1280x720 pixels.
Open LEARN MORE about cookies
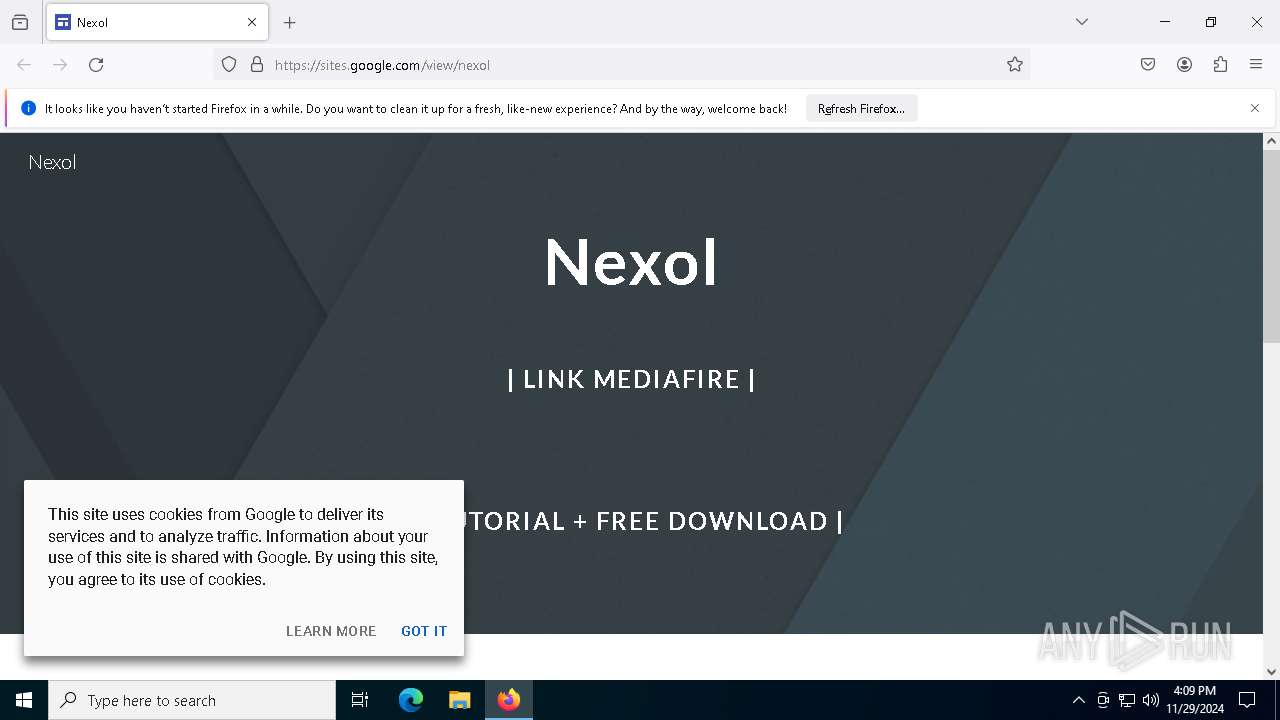(x=331, y=631)
